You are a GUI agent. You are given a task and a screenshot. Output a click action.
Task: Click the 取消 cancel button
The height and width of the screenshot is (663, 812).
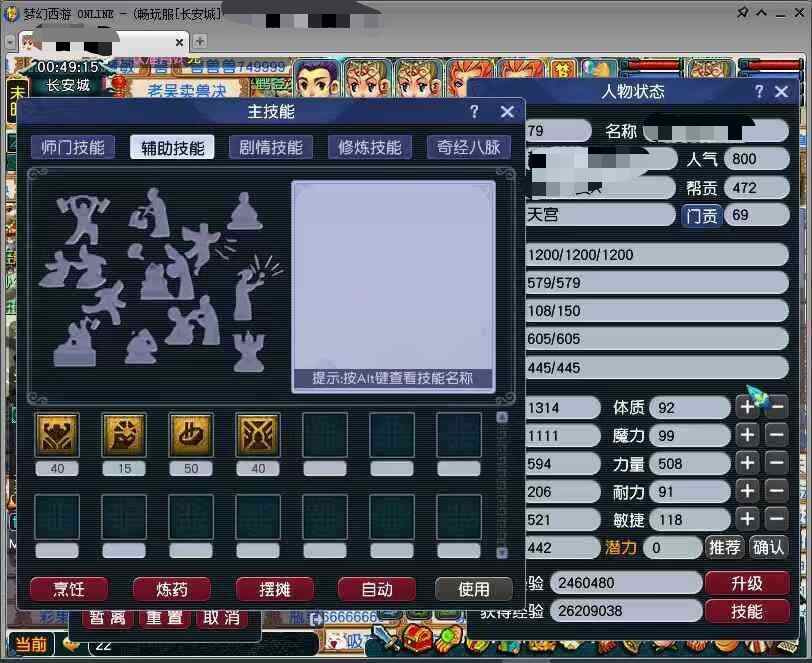click(x=221, y=618)
